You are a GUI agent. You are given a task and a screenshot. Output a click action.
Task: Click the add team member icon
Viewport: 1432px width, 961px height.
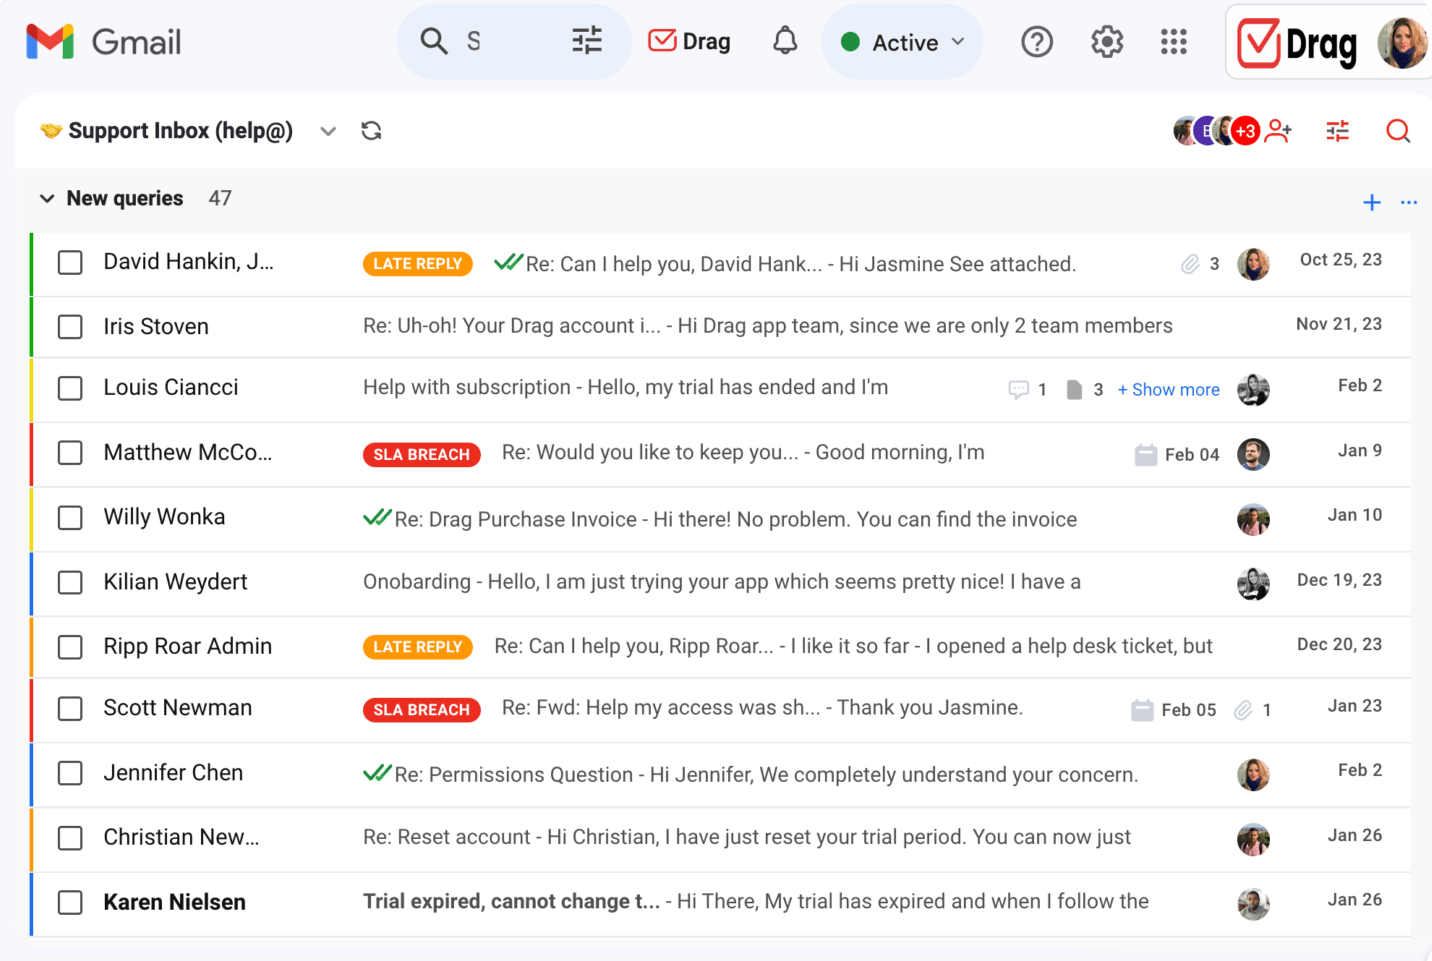point(1278,131)
